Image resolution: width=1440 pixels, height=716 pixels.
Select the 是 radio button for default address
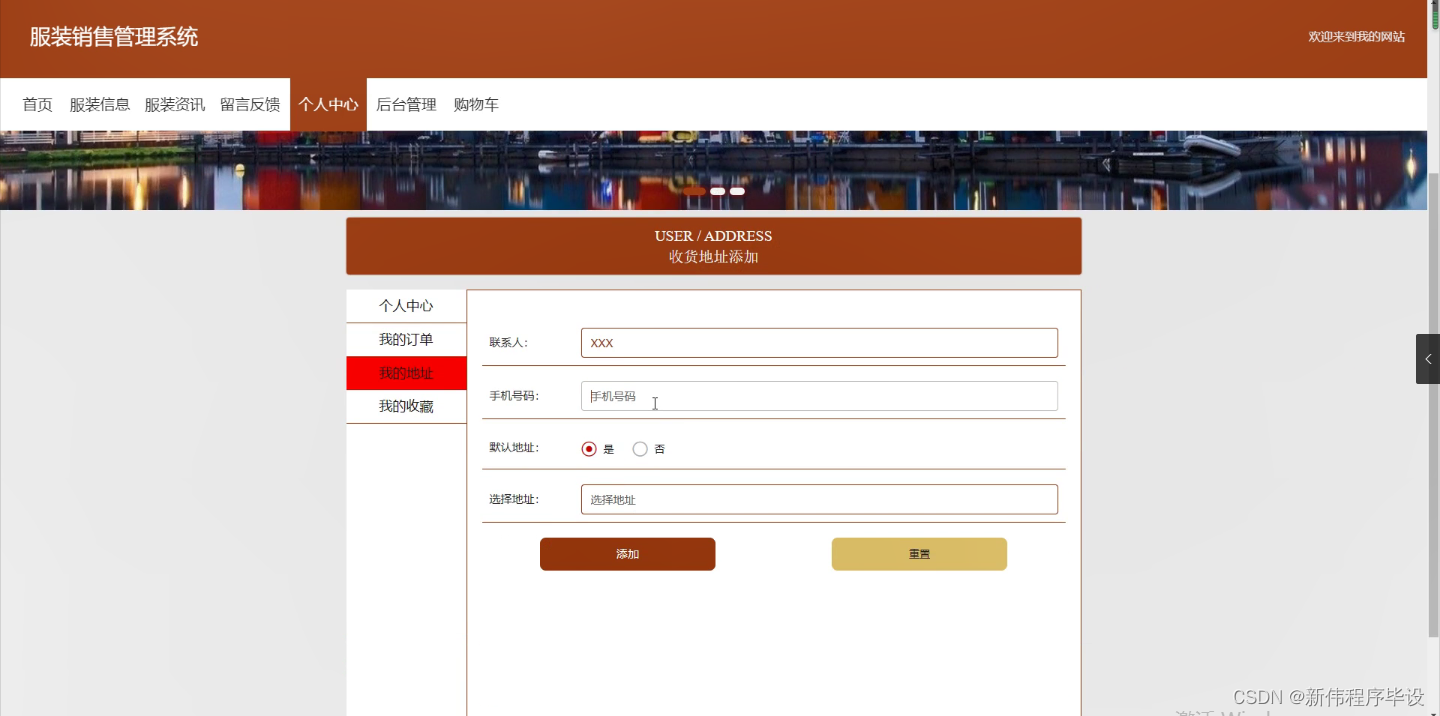click(589, 448)
